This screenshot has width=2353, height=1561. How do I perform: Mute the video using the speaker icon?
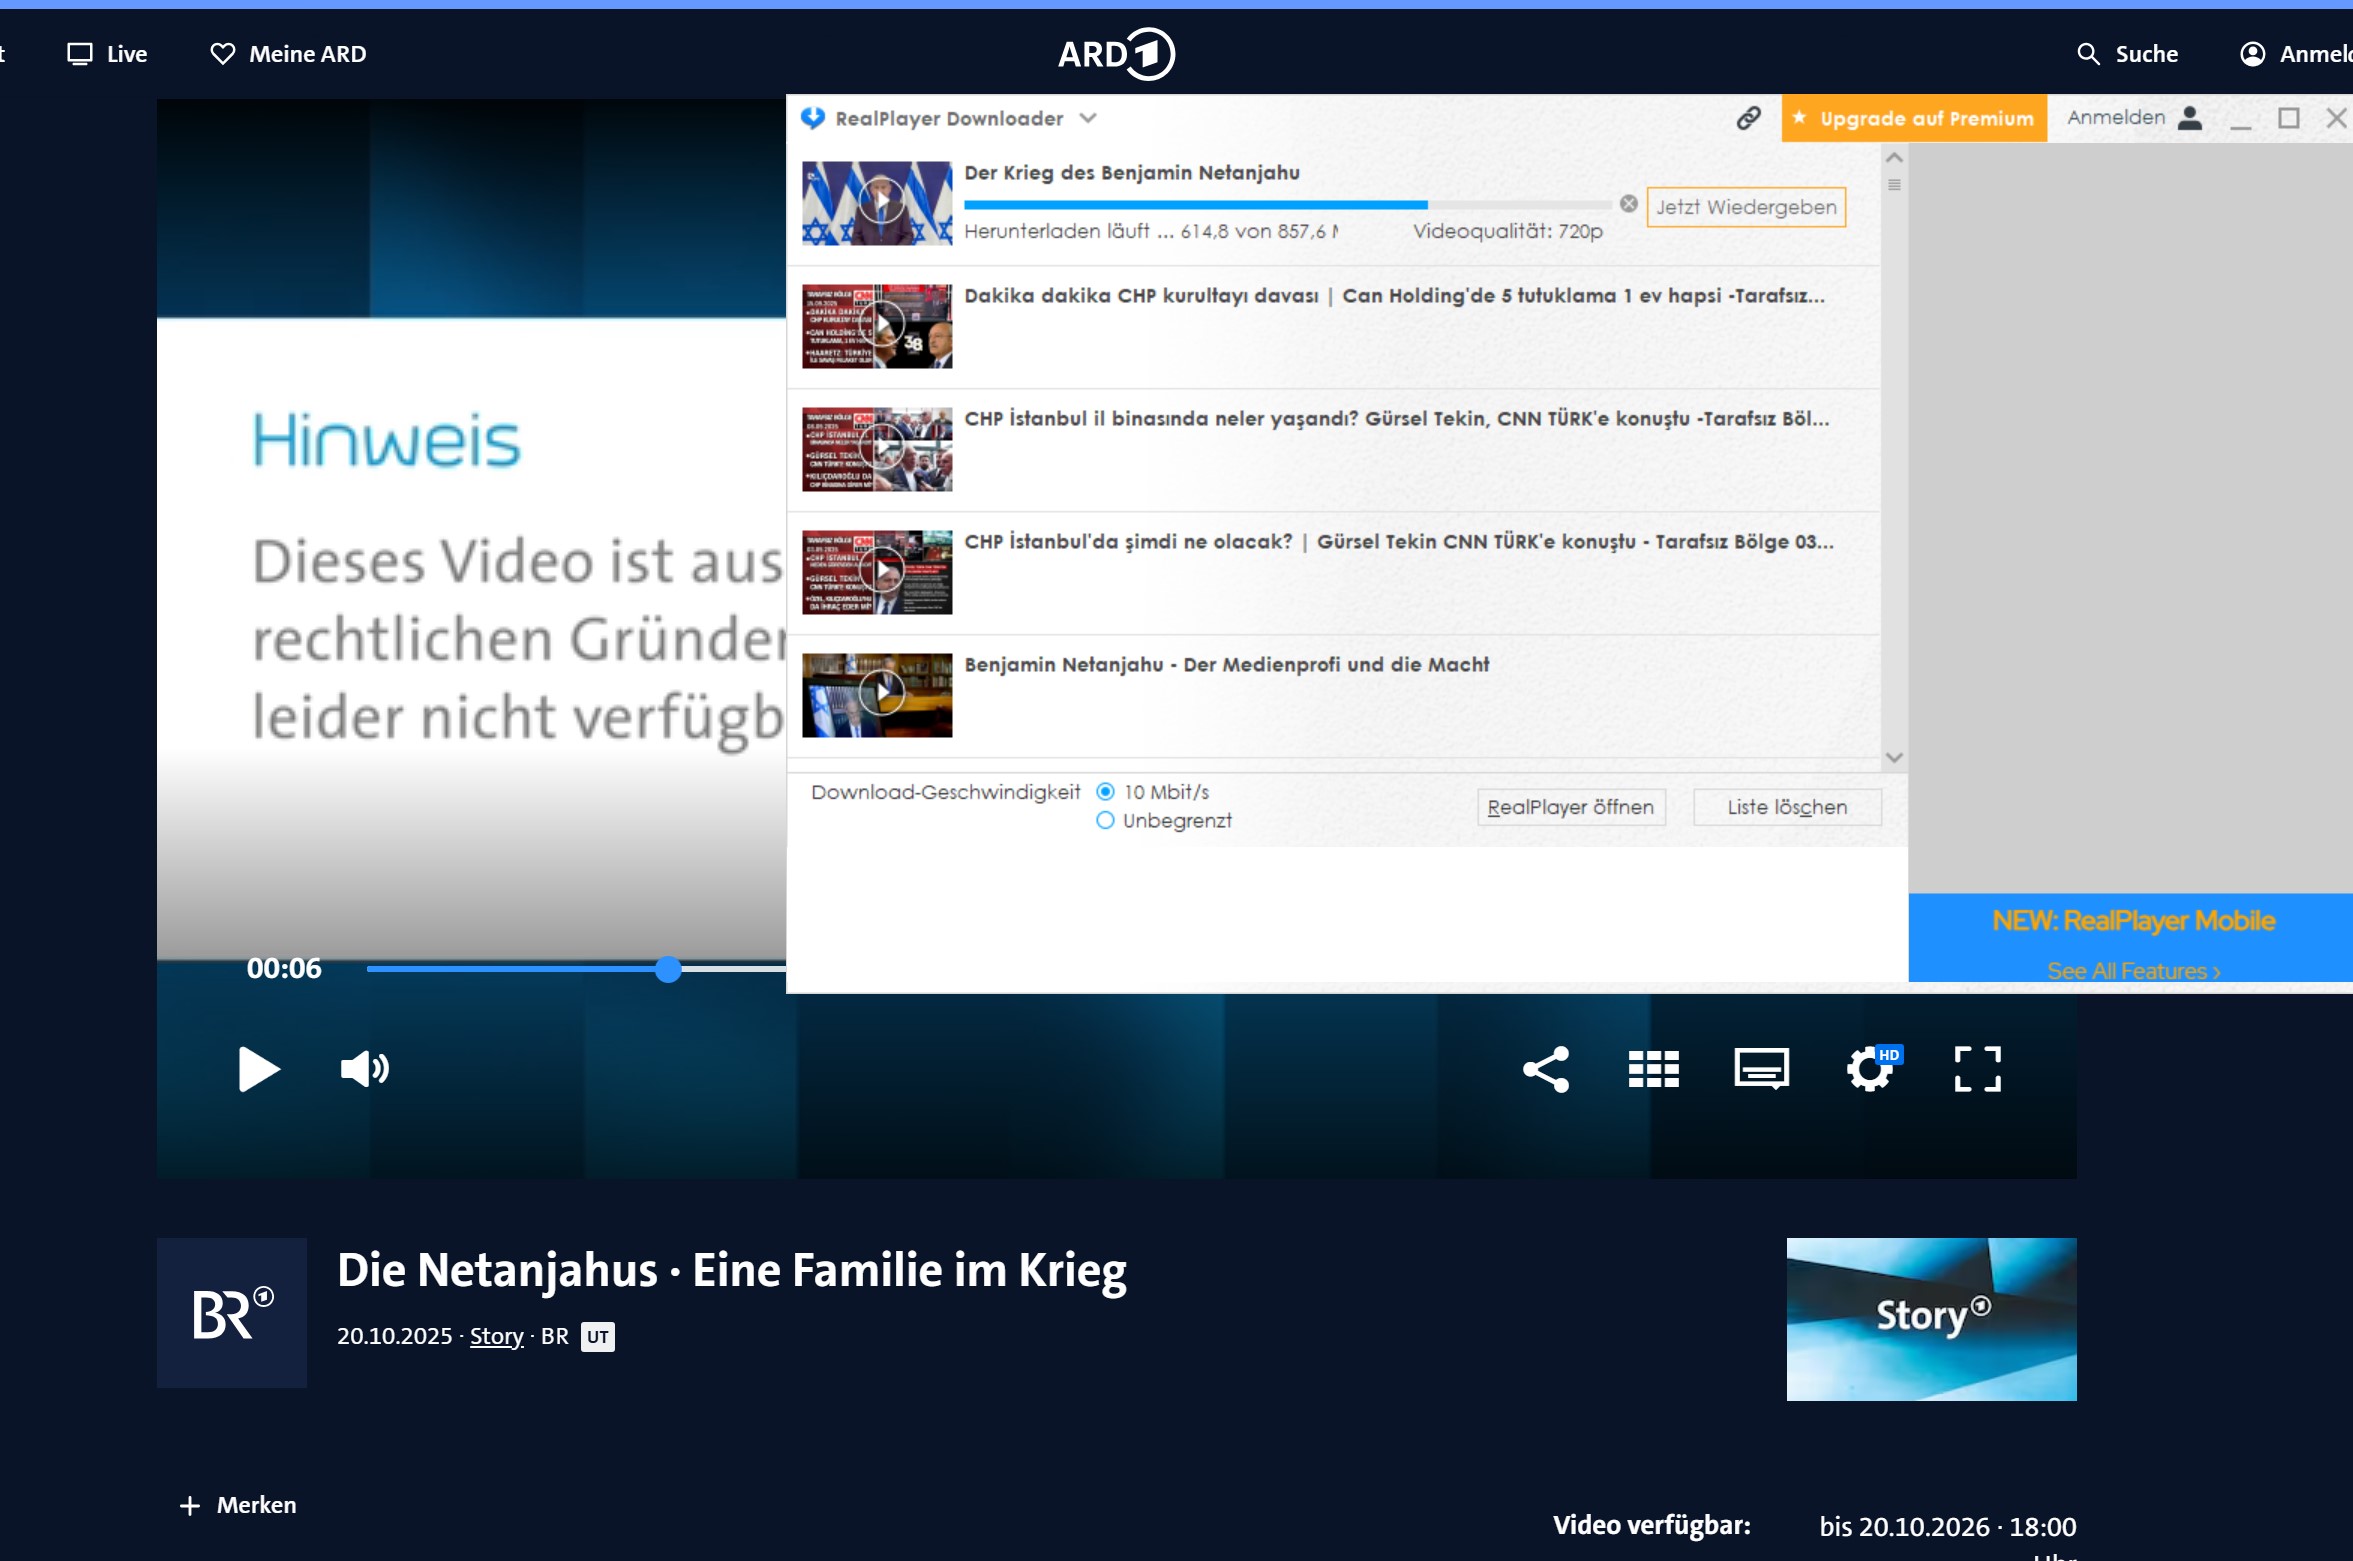(364, 1069)
